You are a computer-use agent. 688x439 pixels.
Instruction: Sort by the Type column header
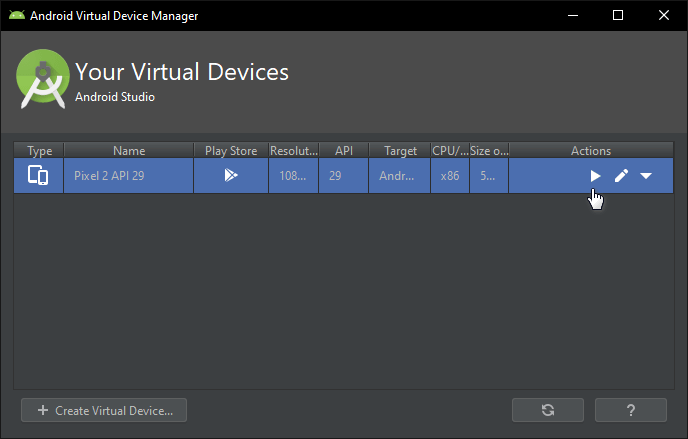[39, 151]
